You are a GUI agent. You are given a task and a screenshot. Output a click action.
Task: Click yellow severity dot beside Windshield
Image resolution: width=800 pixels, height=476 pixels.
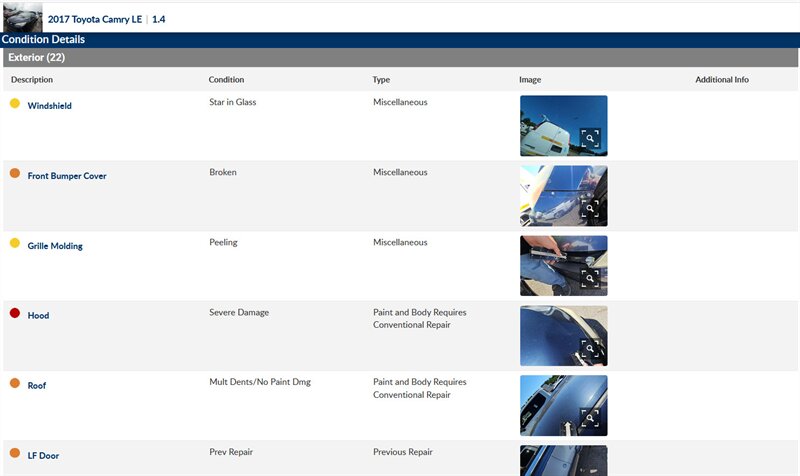tap(15, 103)
